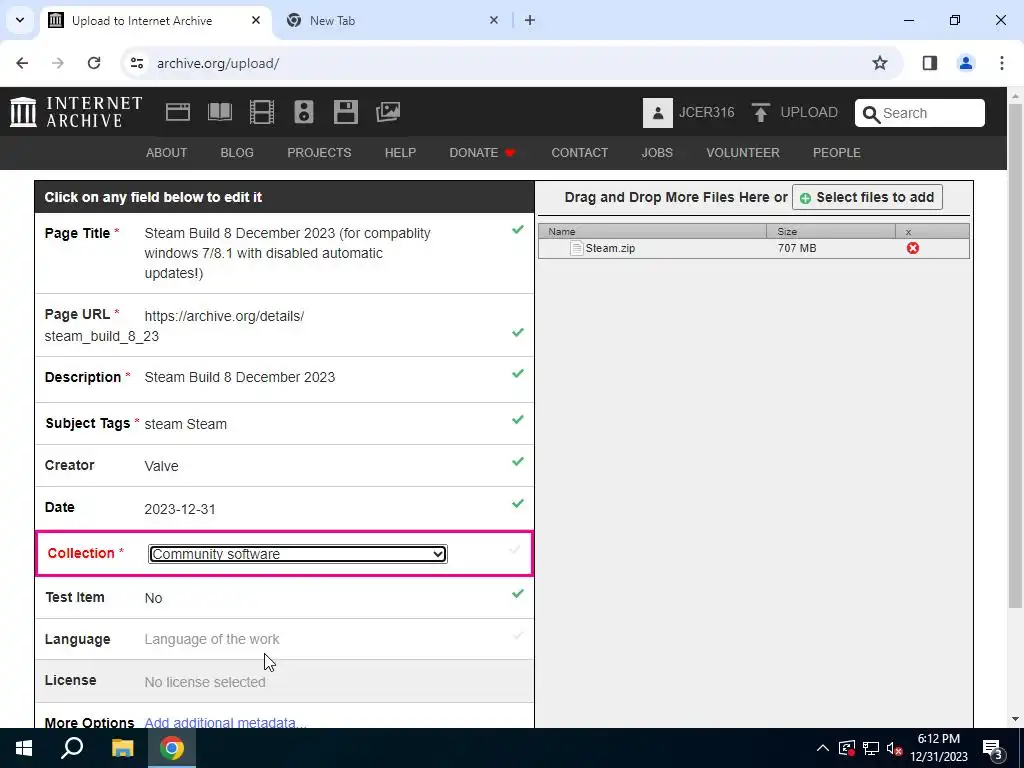Image resolution: width=1024 pixels, height=768 pixels.
Task: Bookmark this page with the star icon
Action: pyautogui.click(x=880, y=63)
